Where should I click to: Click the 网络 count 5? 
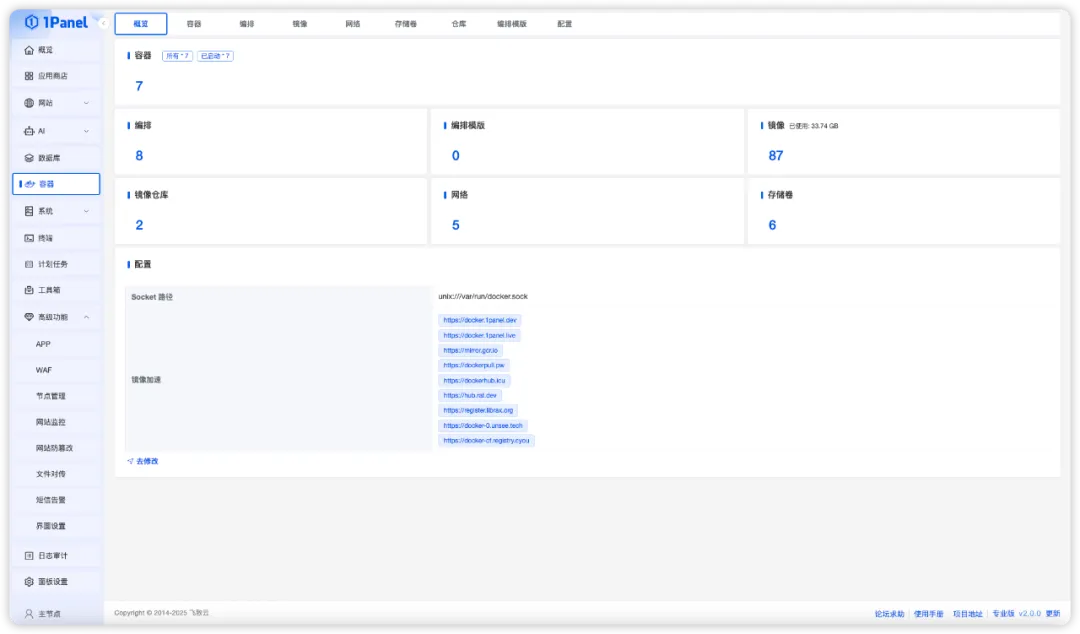click(x=455, y=225)
